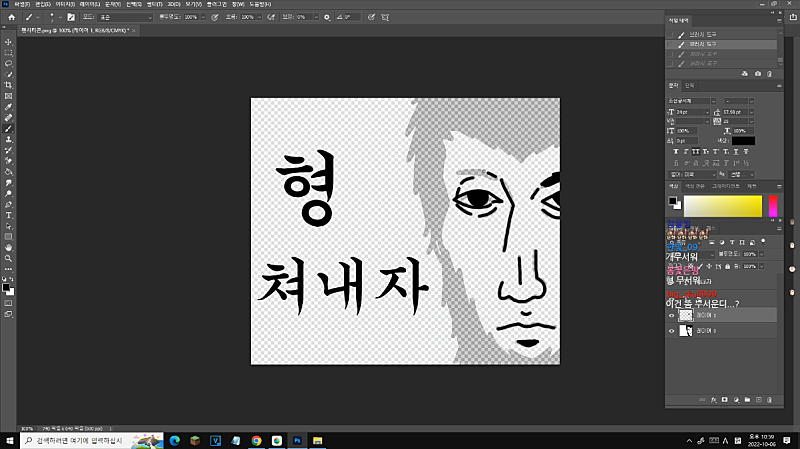This screenshot has height=449, width=800.
Task: Open Photoshop from the Windows taskbar
Action: point(297,440)
